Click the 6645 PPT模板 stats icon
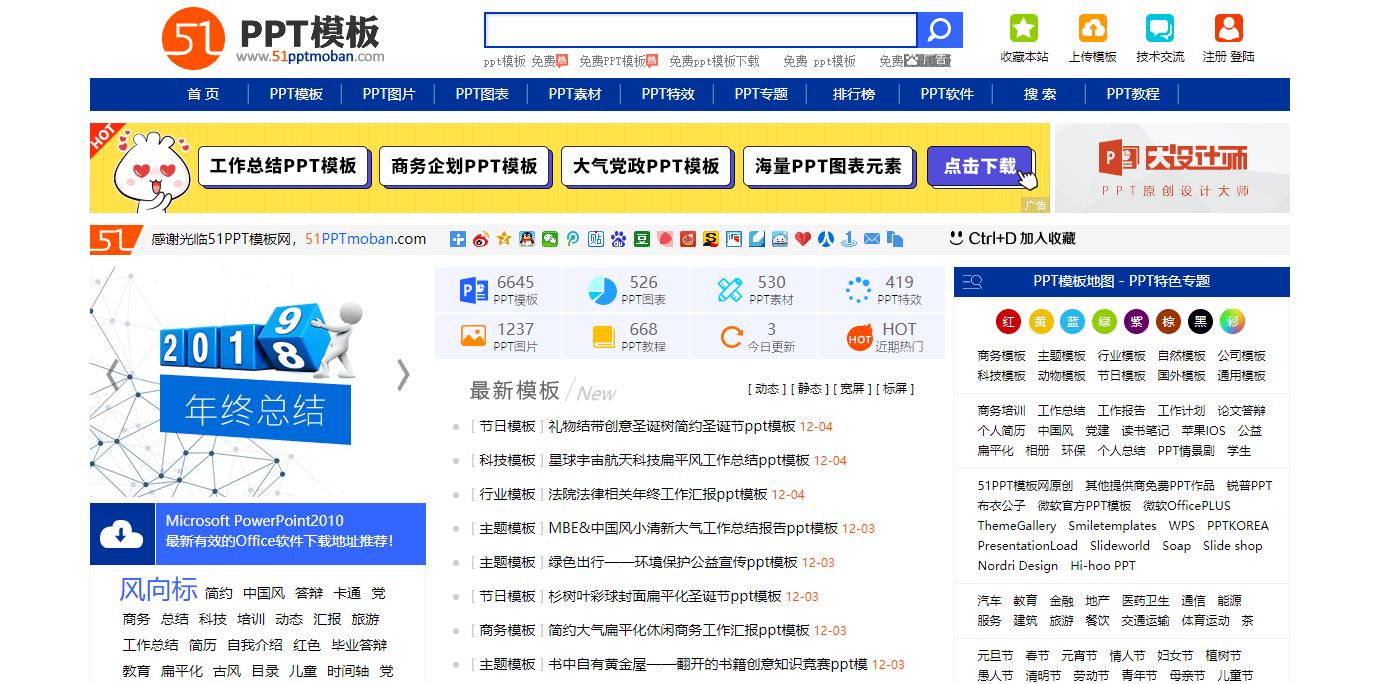Screen dimensions: 1380x684 (x=474, y=288)
